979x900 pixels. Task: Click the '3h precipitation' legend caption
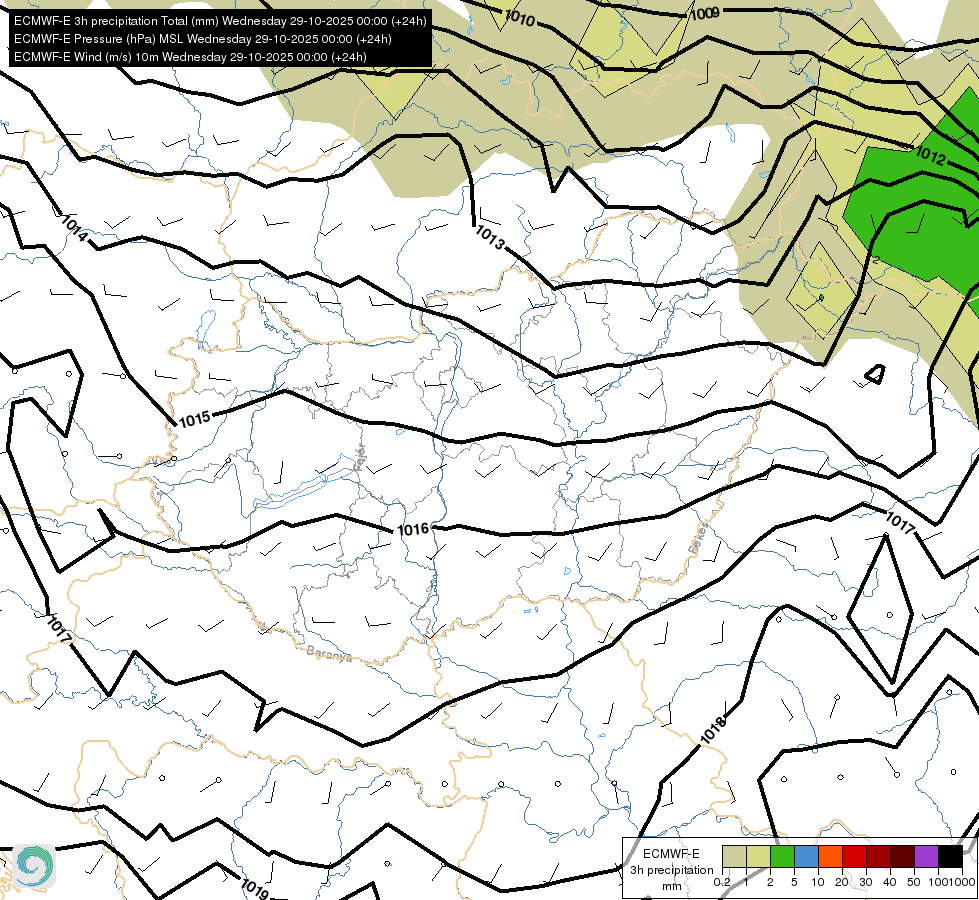[671, 870]
